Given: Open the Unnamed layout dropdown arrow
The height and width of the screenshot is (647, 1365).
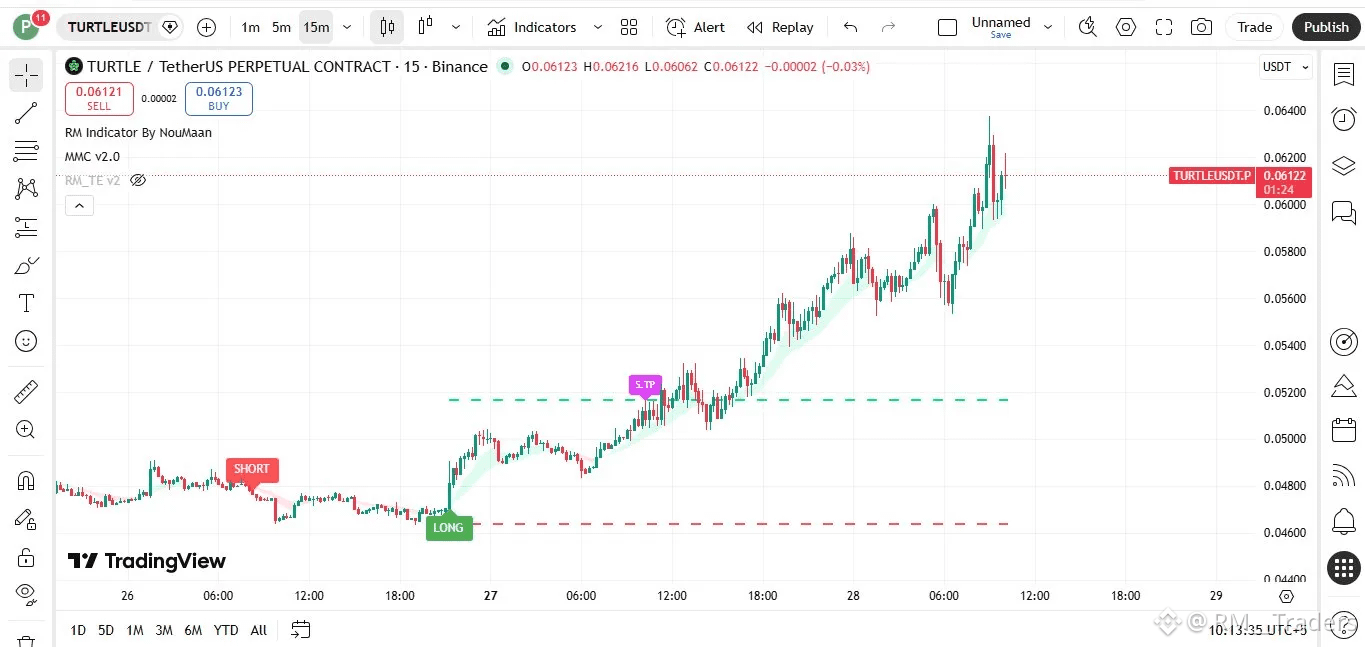Looking at the screenshot, I should click(x=1048, y=27).
